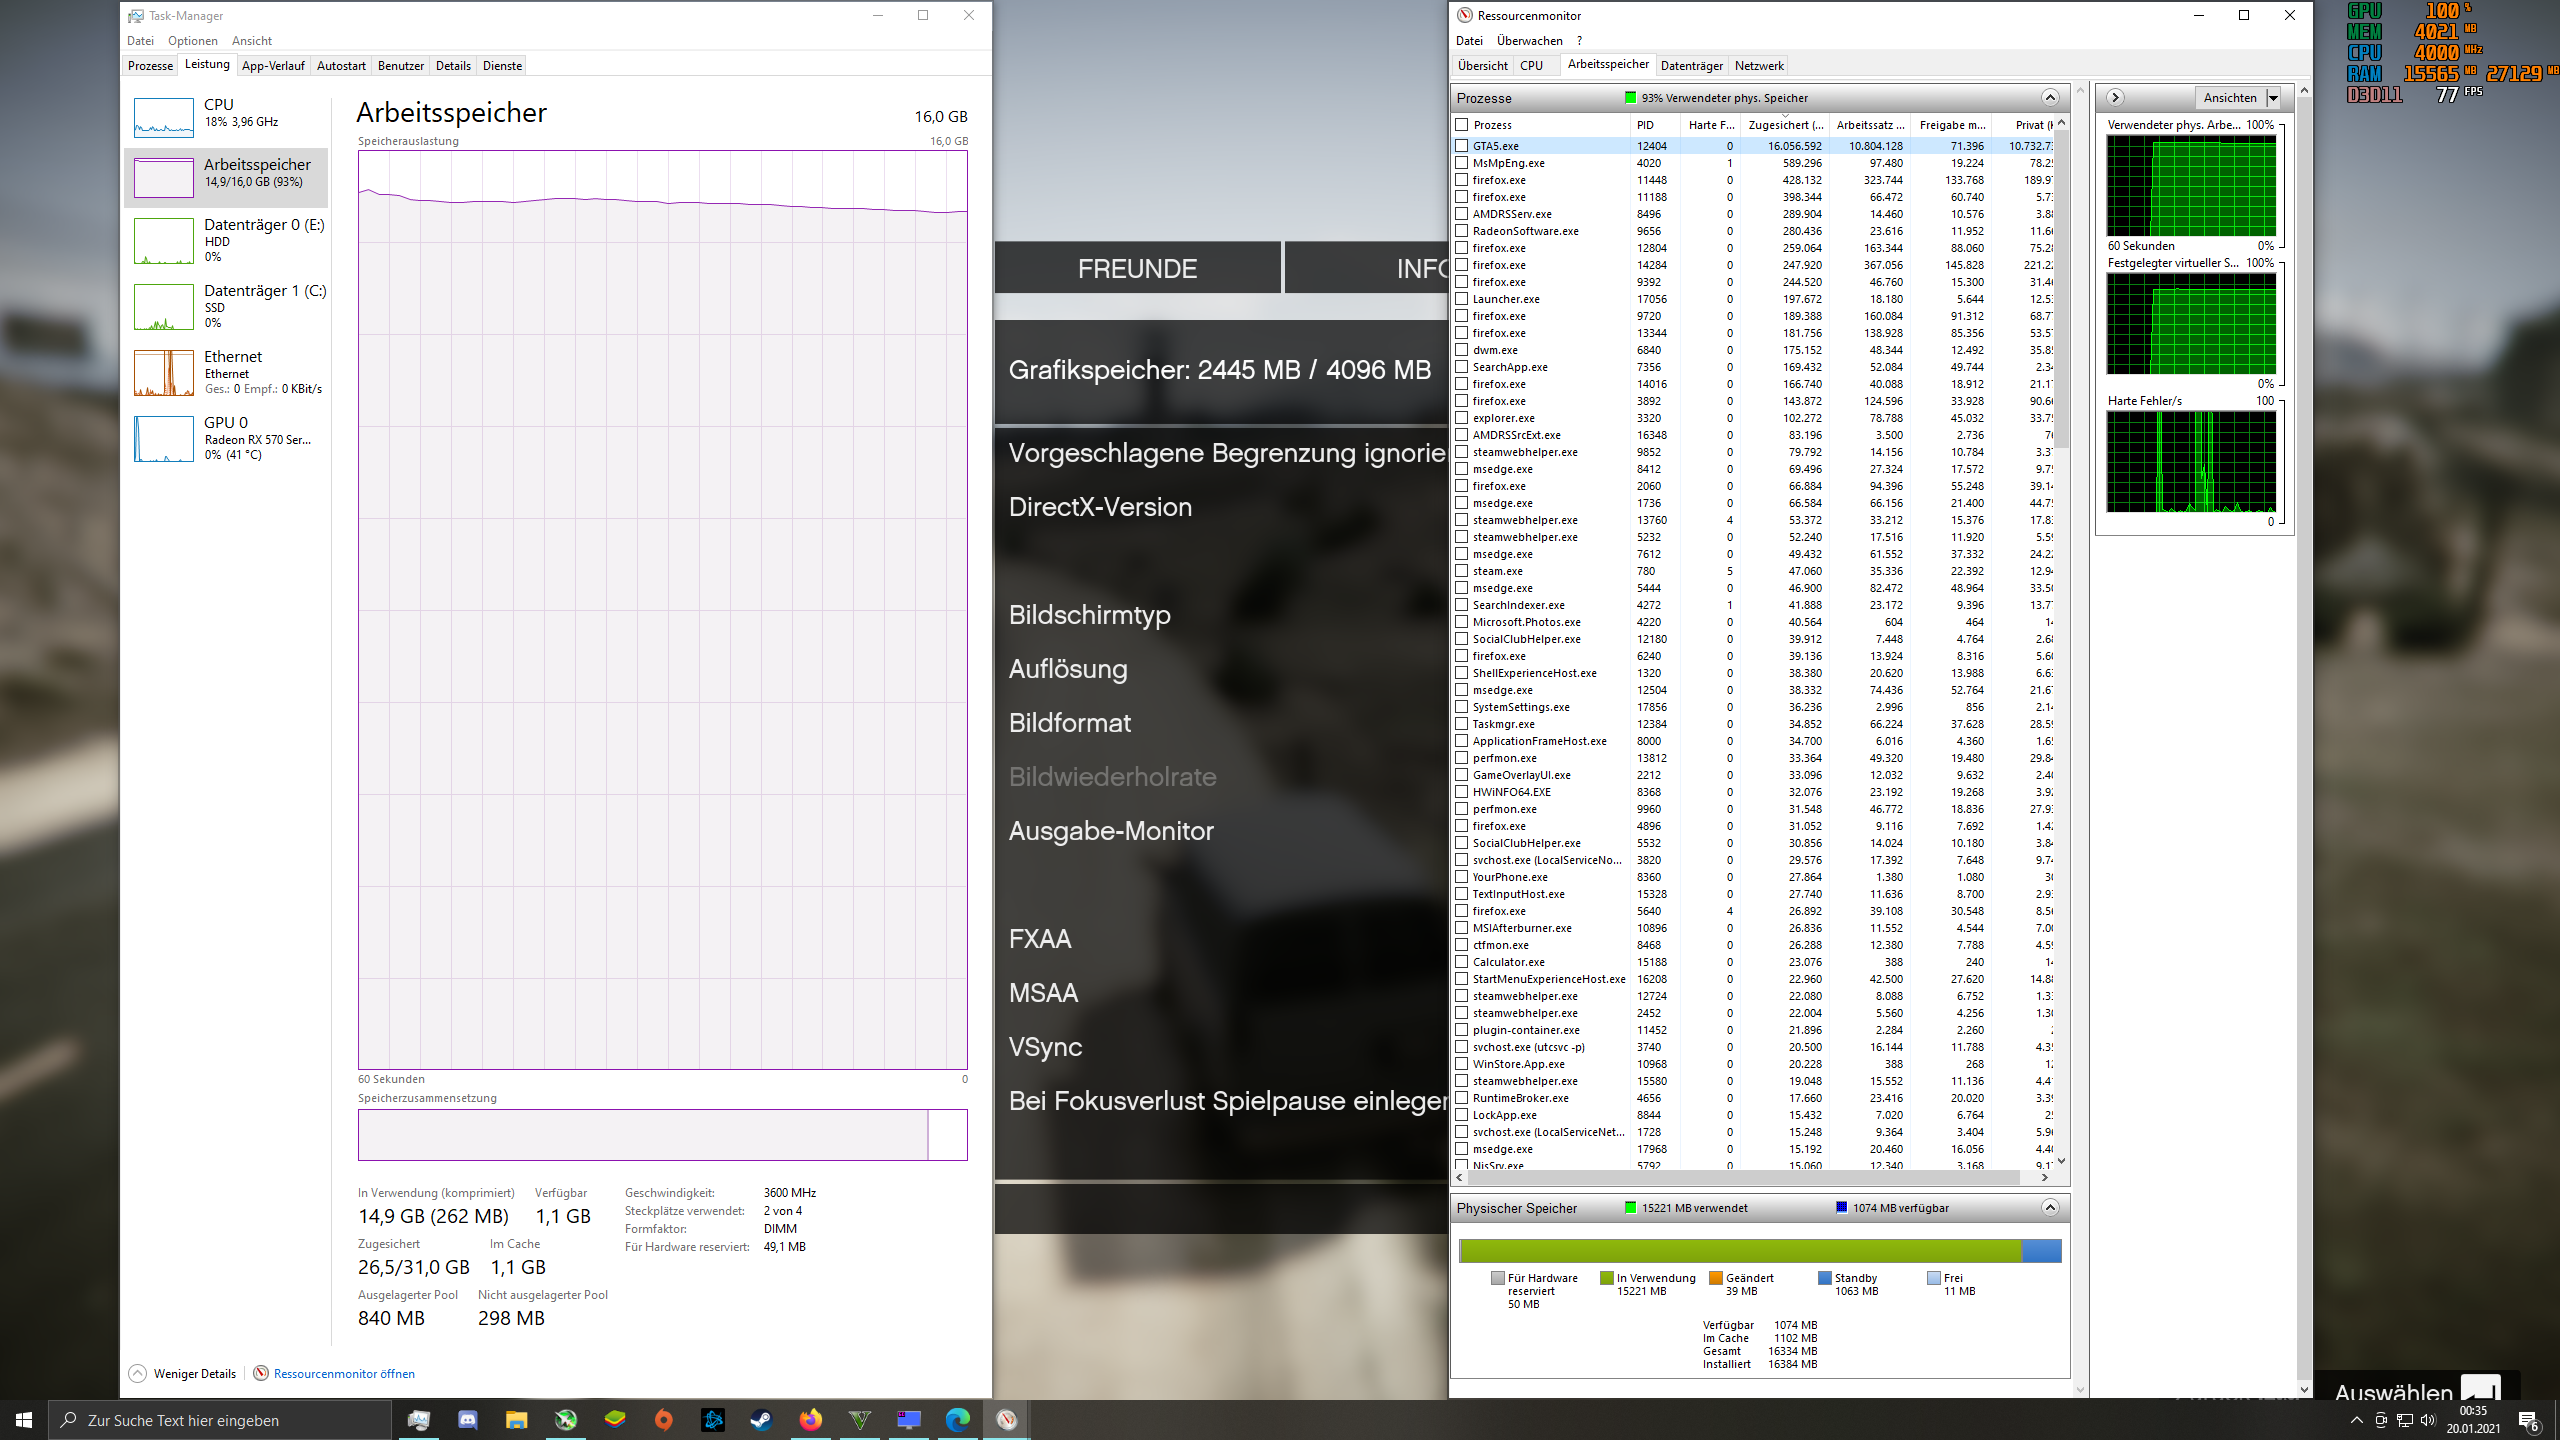This screenshot has height=1440, width=2560.
Task: Switch to GTA V on the taskbar
Action: pyautogui.click(x=859, y=1420)
